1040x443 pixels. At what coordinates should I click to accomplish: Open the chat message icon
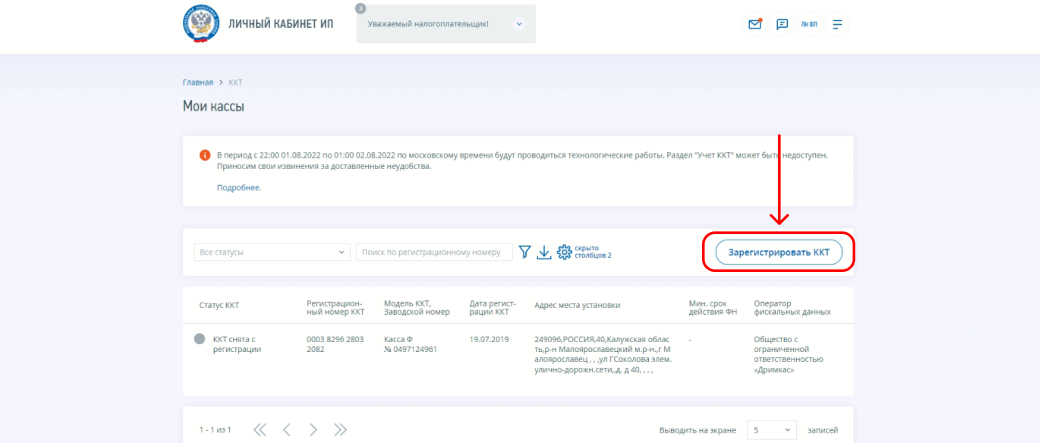782,24
